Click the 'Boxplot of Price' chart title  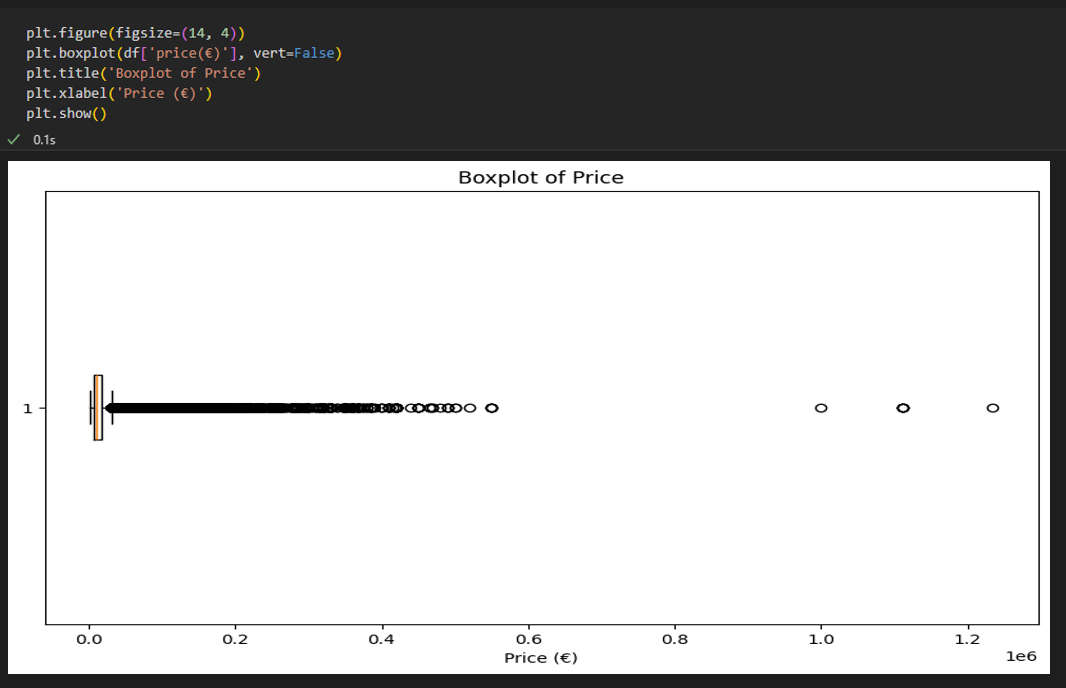[x=540, y=177]
